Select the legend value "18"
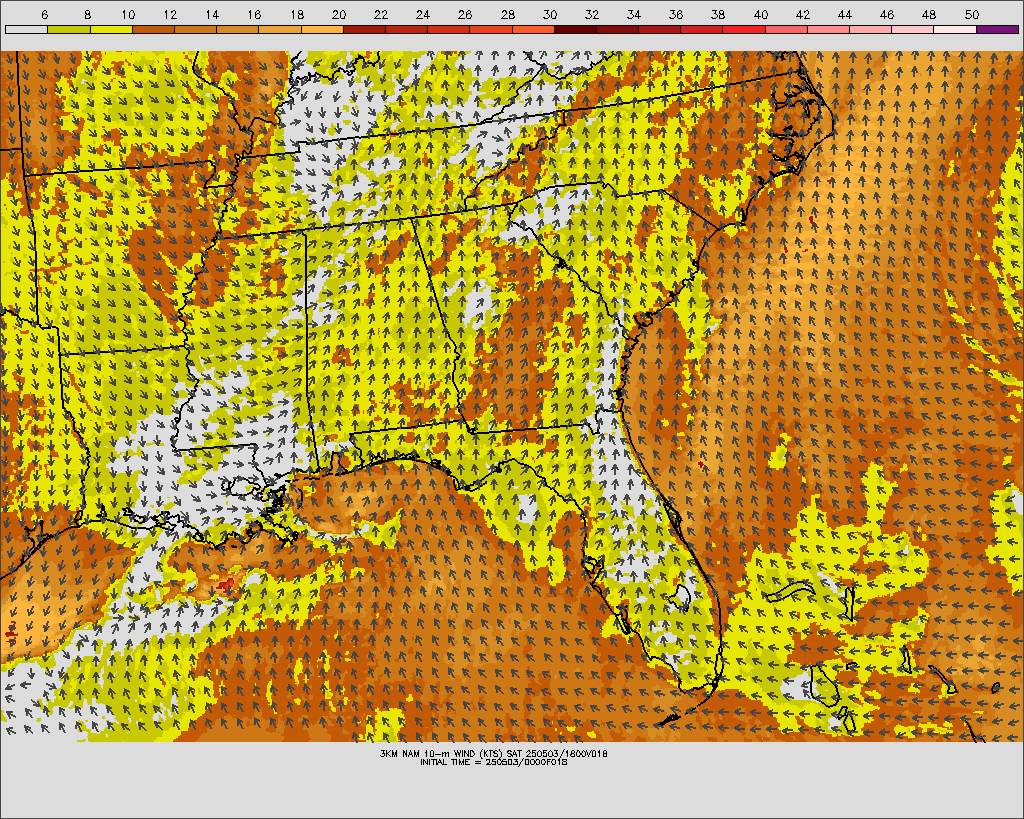This screenshot has width=1024, height=819. 297,15
